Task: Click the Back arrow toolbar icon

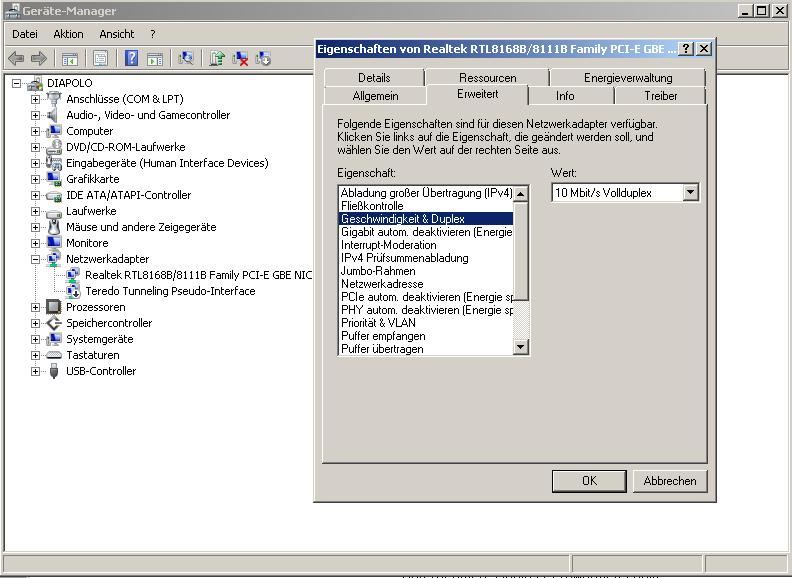Action: click(16, 59)
